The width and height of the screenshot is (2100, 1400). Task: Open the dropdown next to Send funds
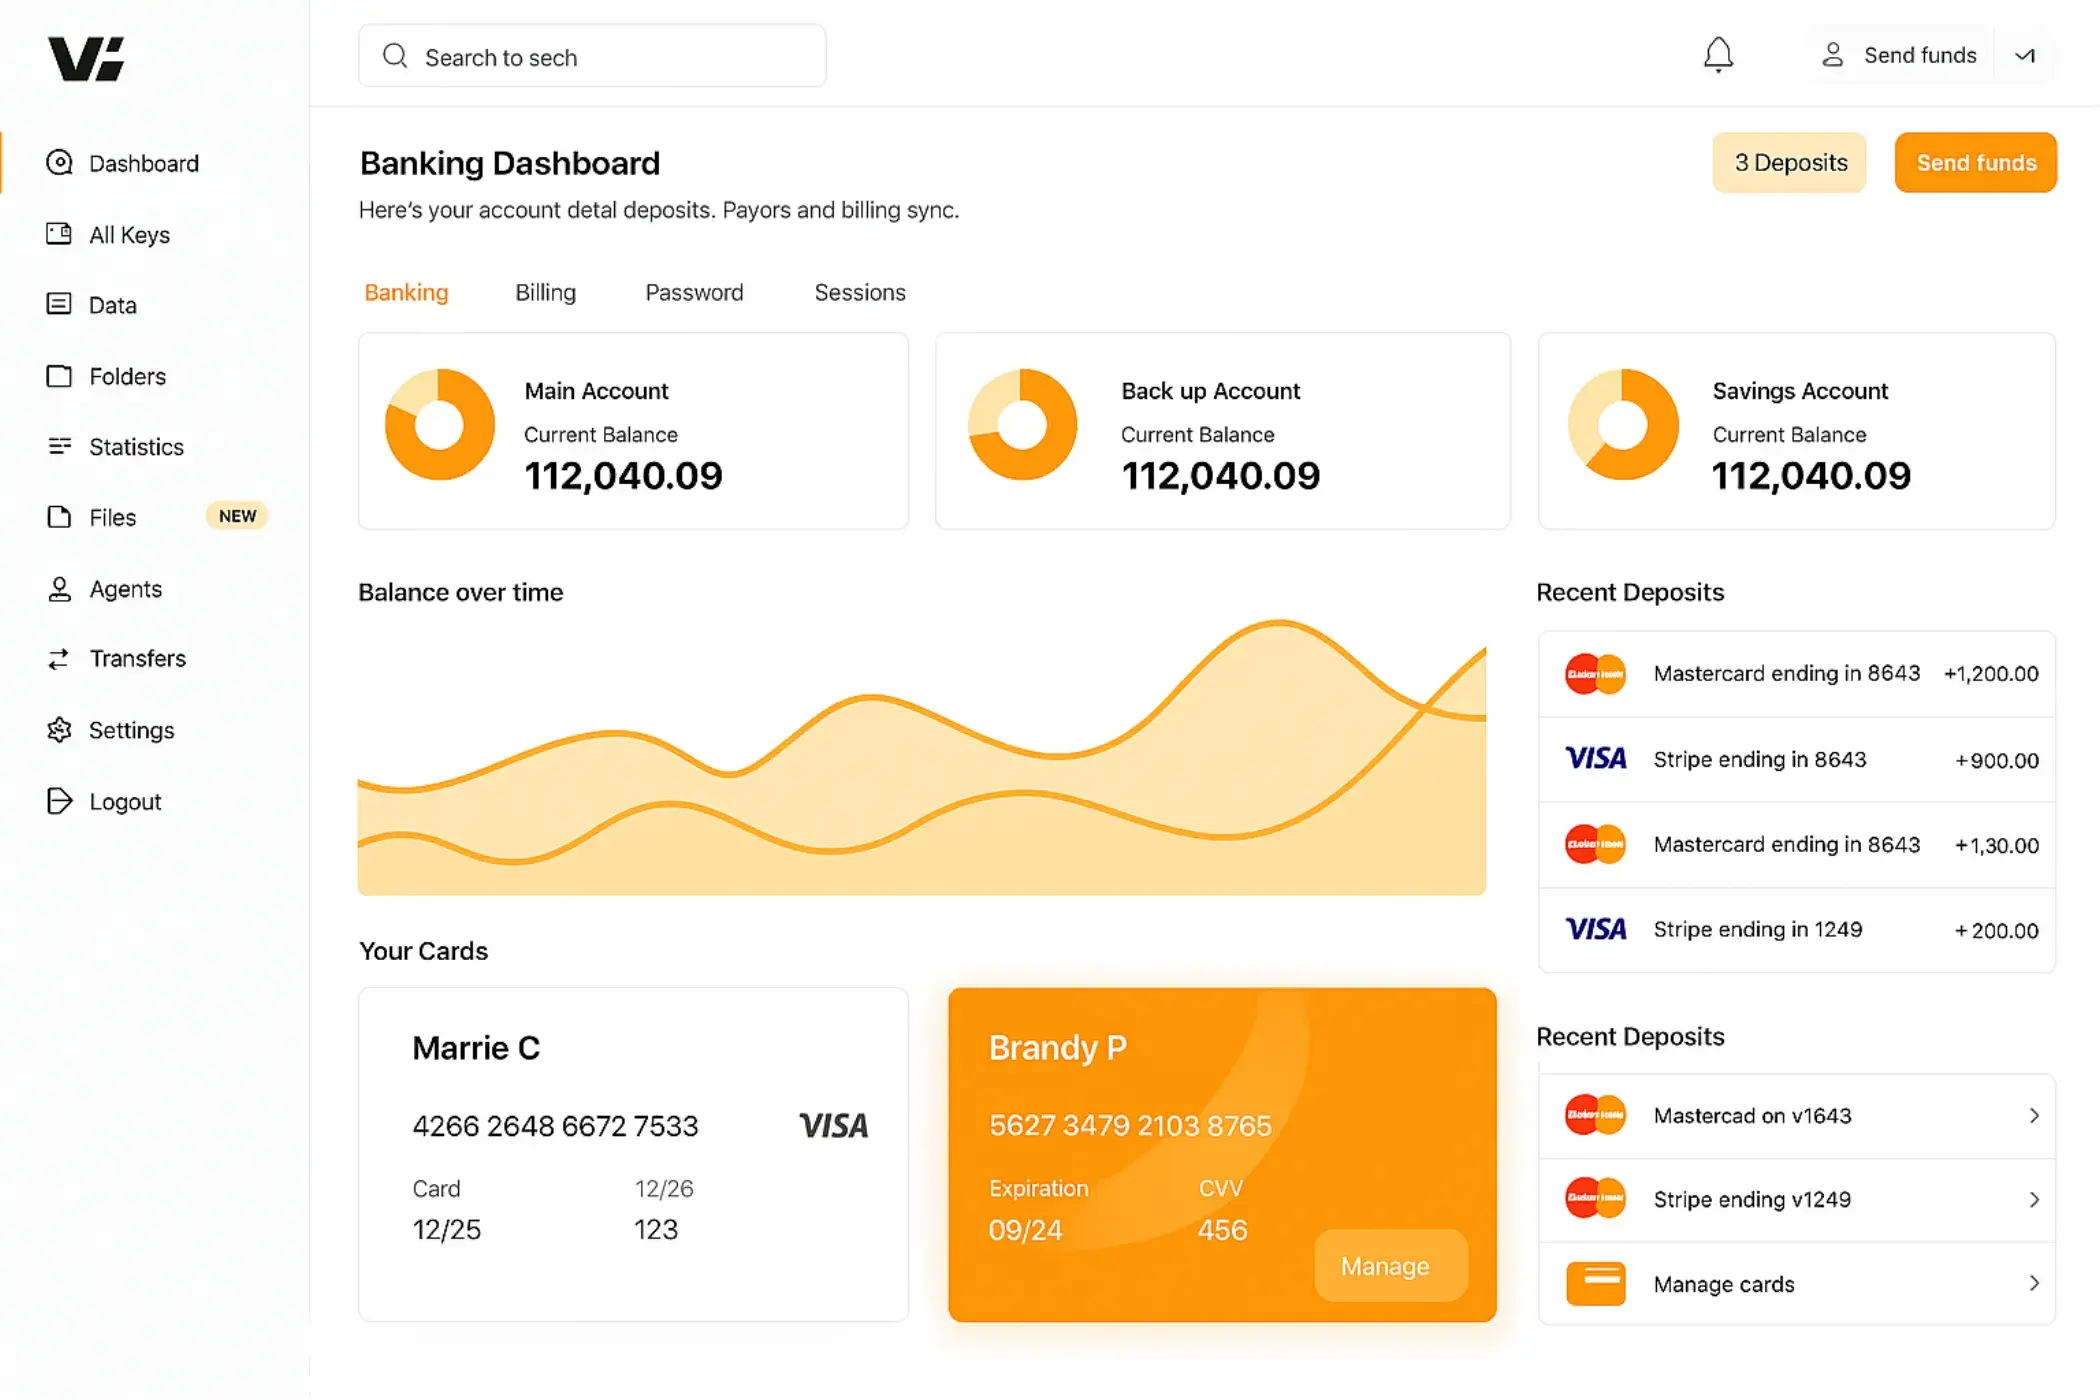coord(2025,56)
